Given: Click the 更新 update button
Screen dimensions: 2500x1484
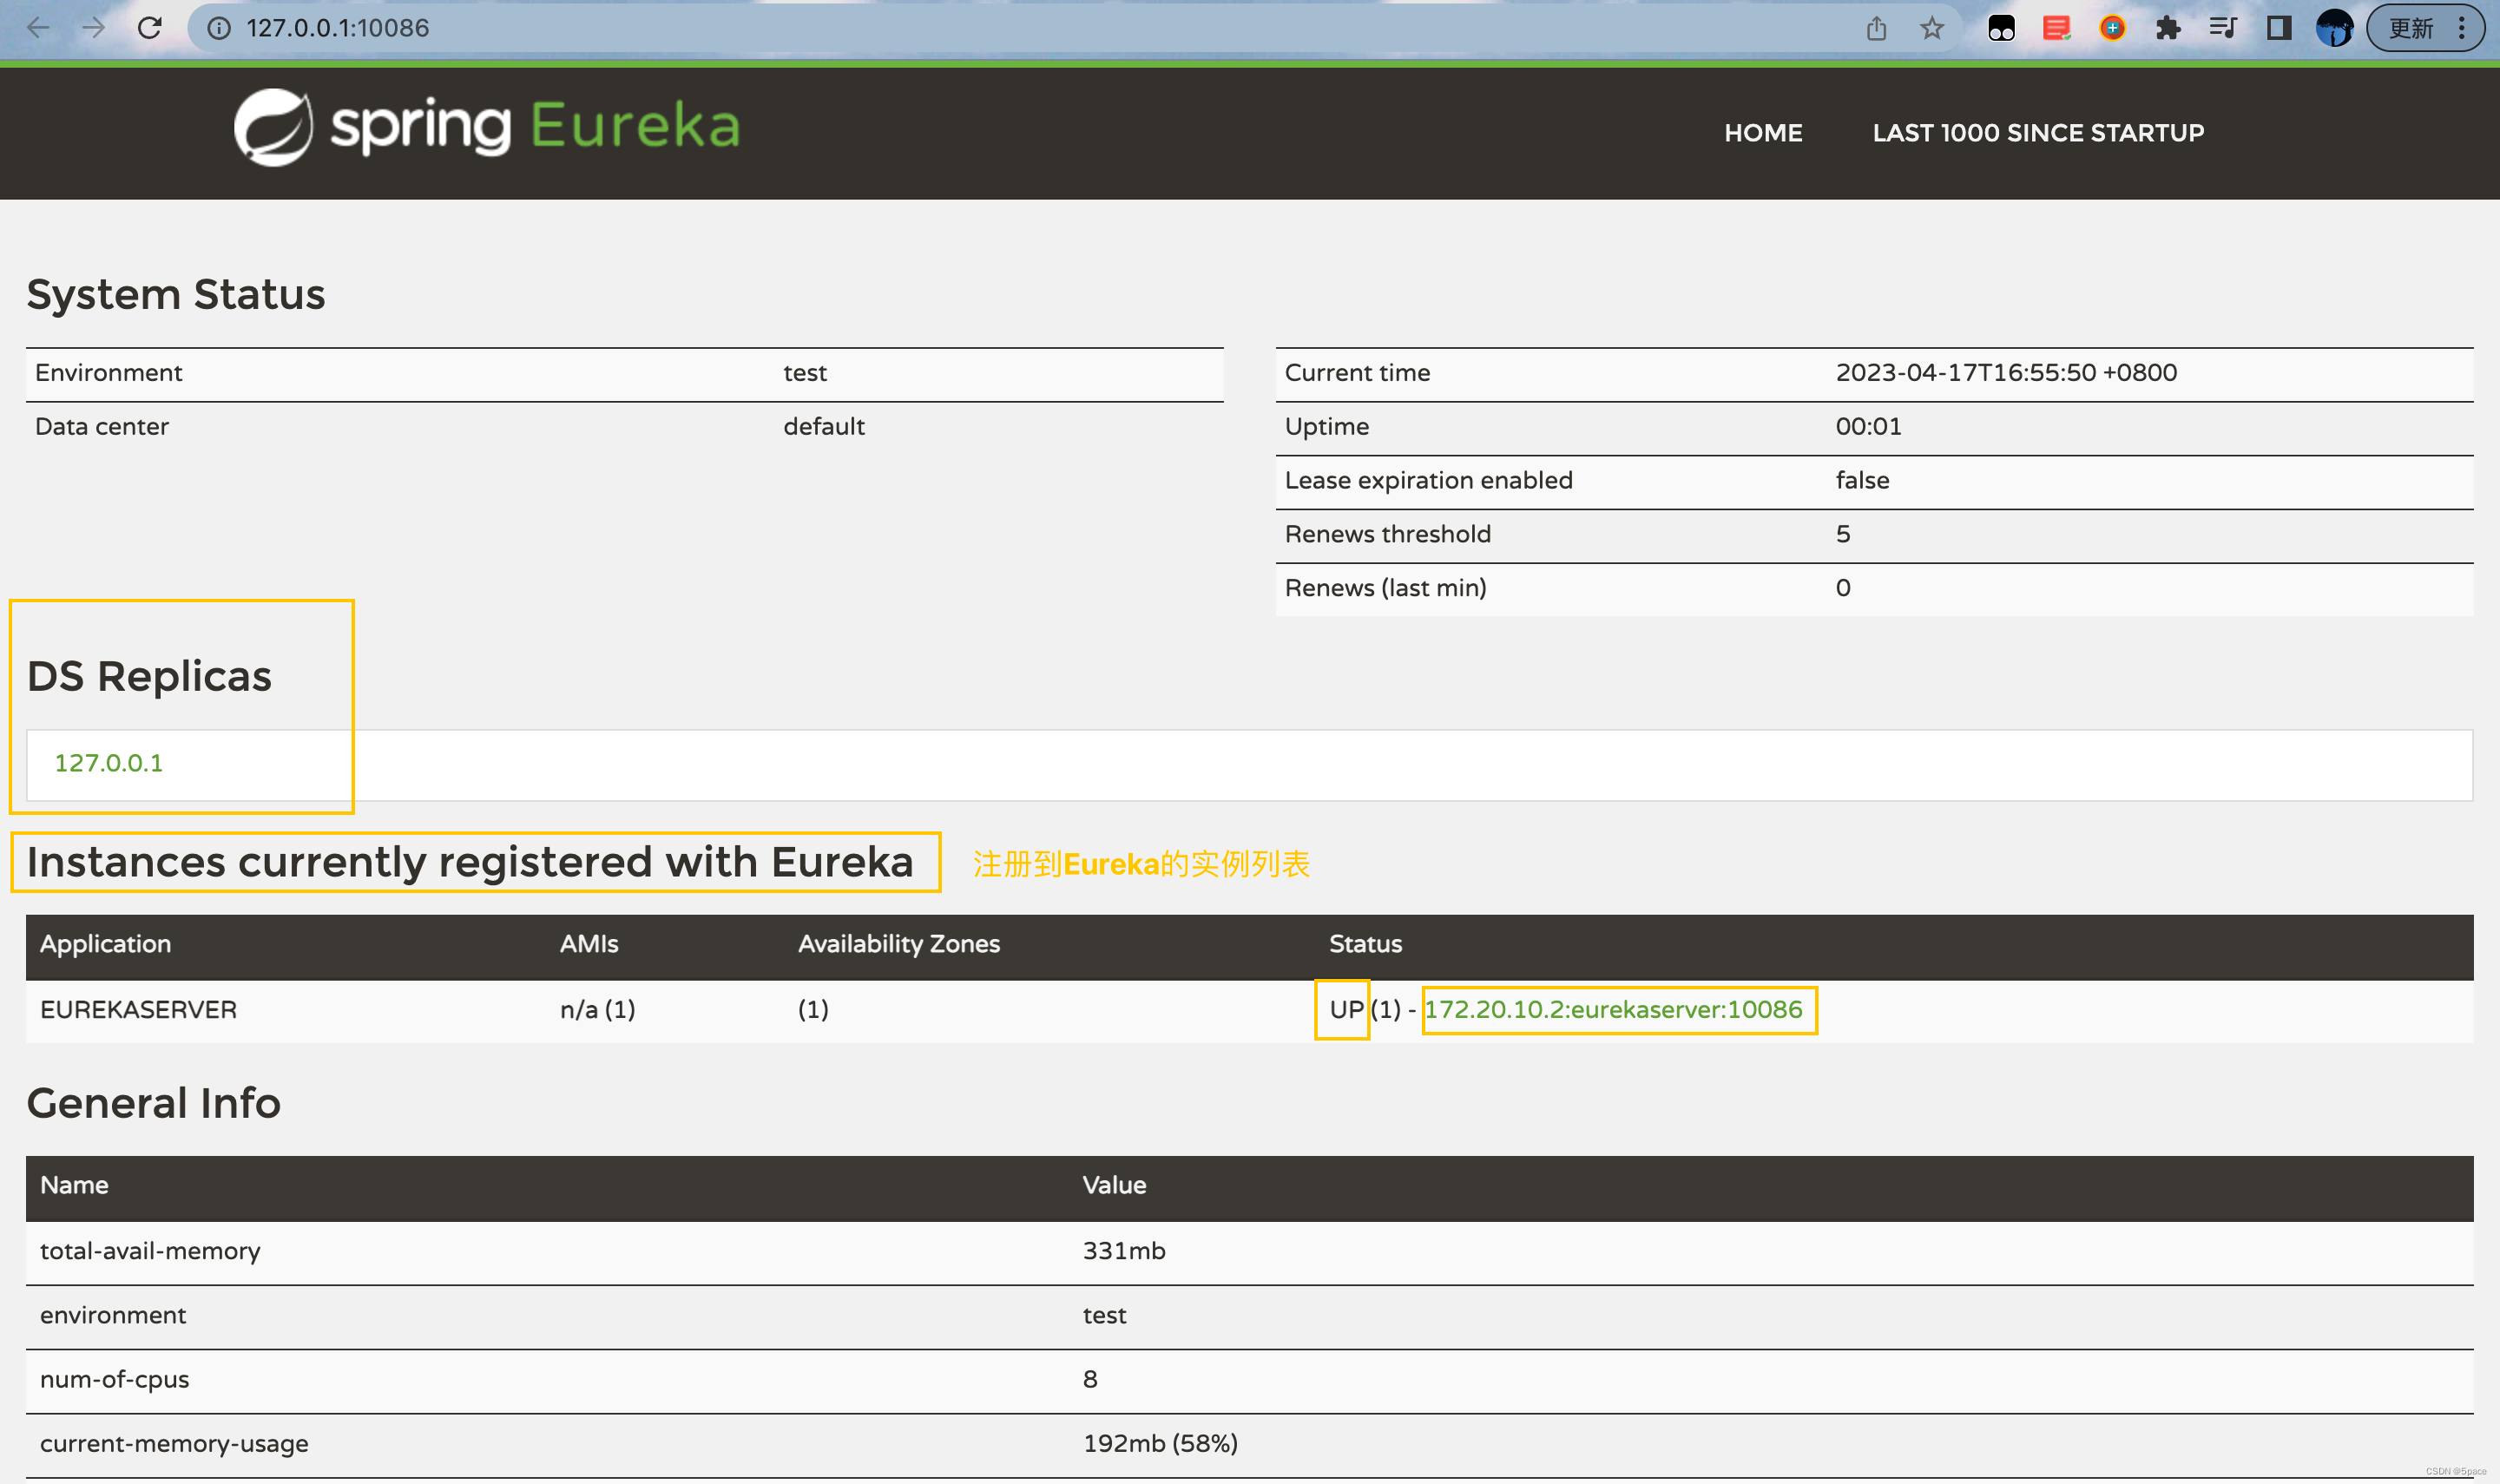Looking at the screenshot, I should (x=2410, y=28).
